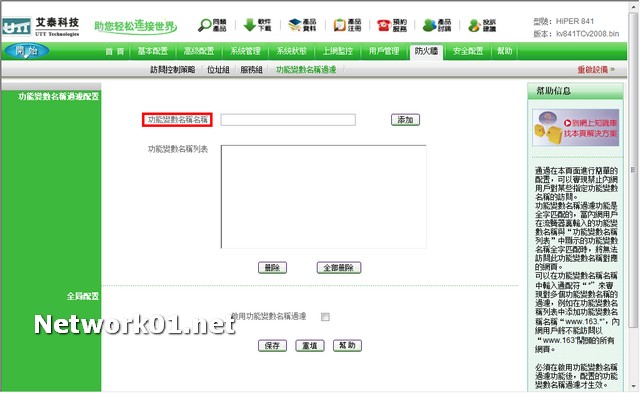Viewport: 640px width, 393px height.
Task: Select the 位址組 submenu item
Action: tap(218, 70)
